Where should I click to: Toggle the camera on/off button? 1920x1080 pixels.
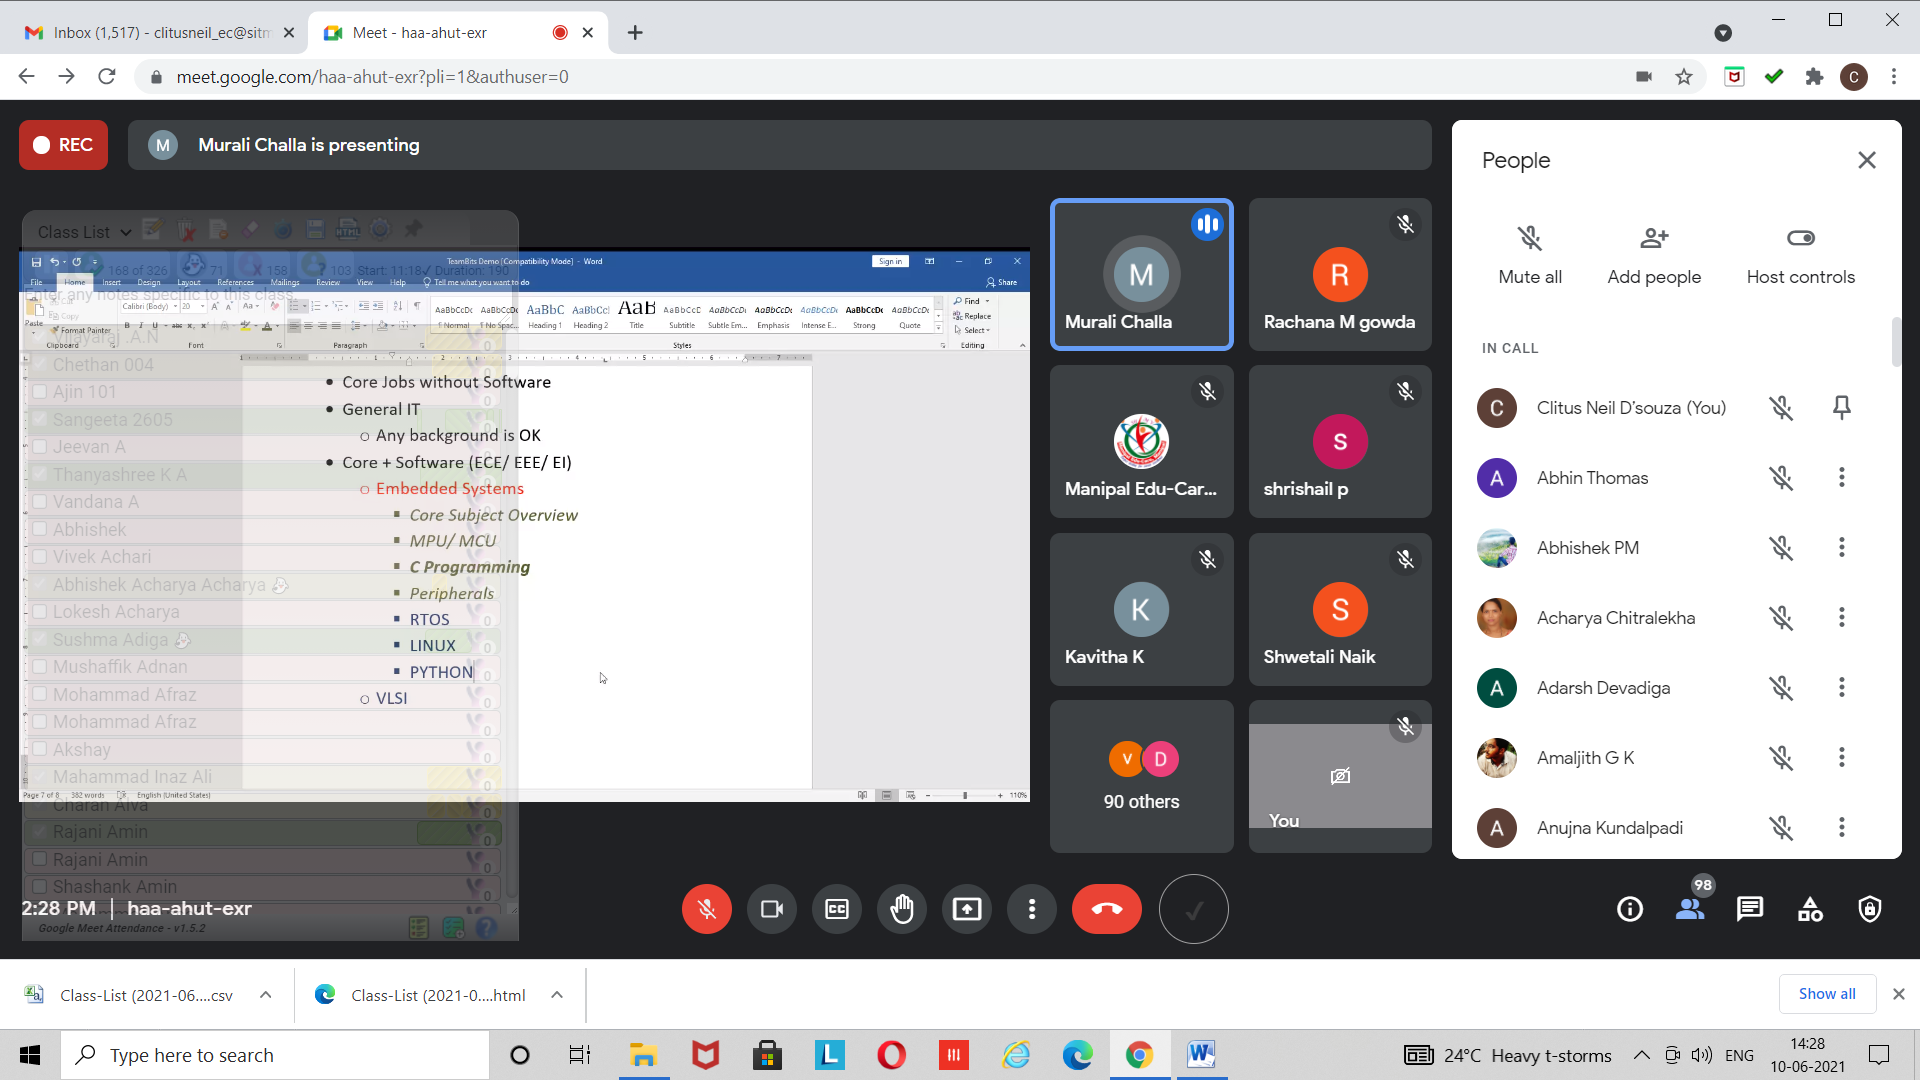point(772,909)
